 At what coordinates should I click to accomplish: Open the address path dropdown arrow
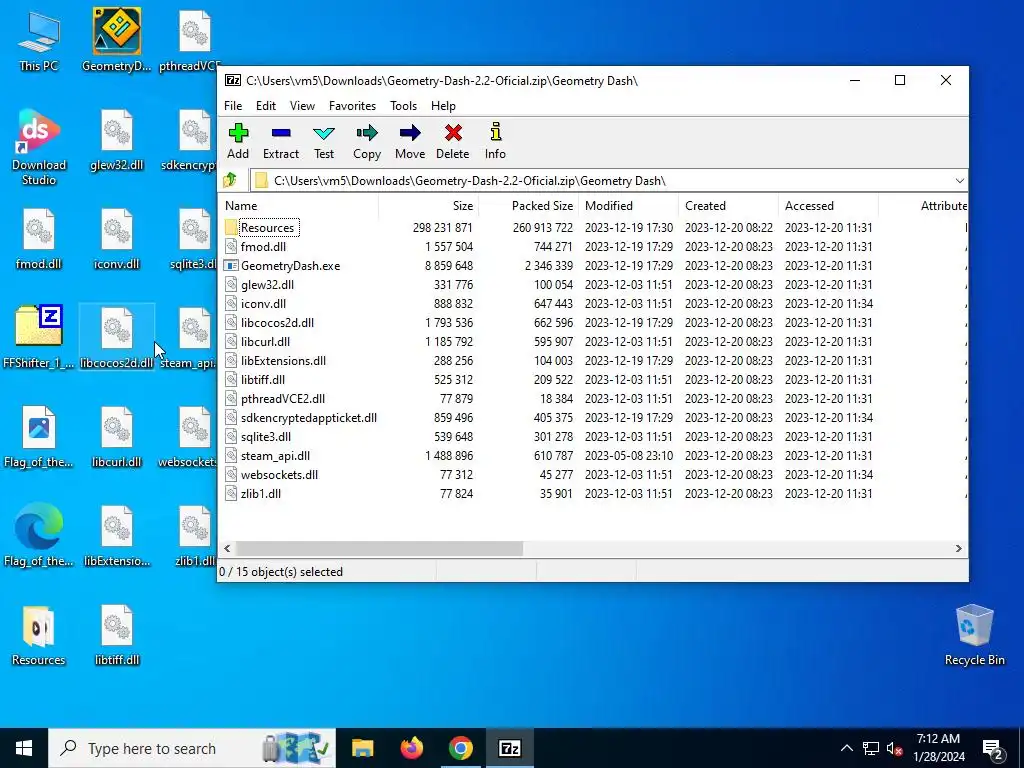pyautogui.click(x=959, y=181)
